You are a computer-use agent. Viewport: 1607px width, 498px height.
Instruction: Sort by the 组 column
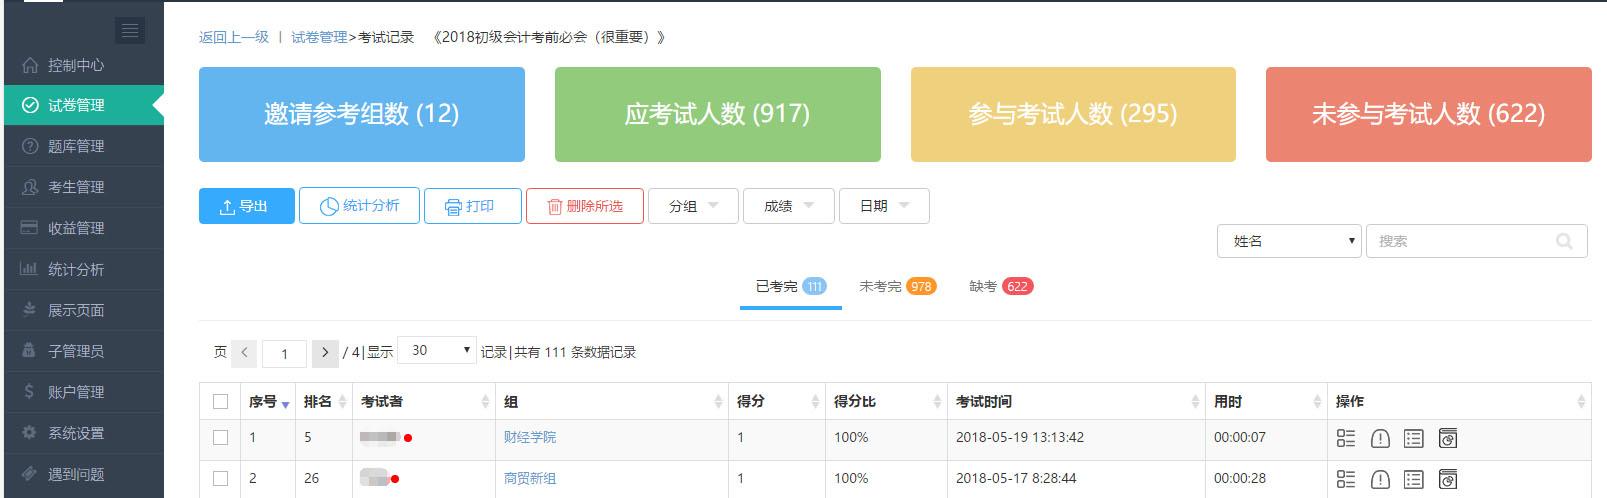[x=612, y=402]
